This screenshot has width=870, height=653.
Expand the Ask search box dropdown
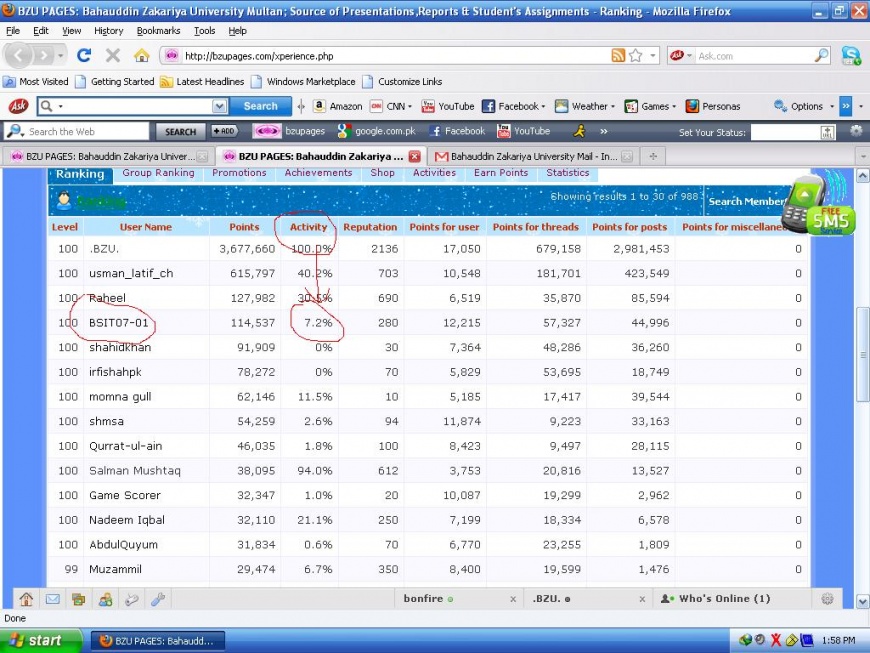[x=219, y=106]
